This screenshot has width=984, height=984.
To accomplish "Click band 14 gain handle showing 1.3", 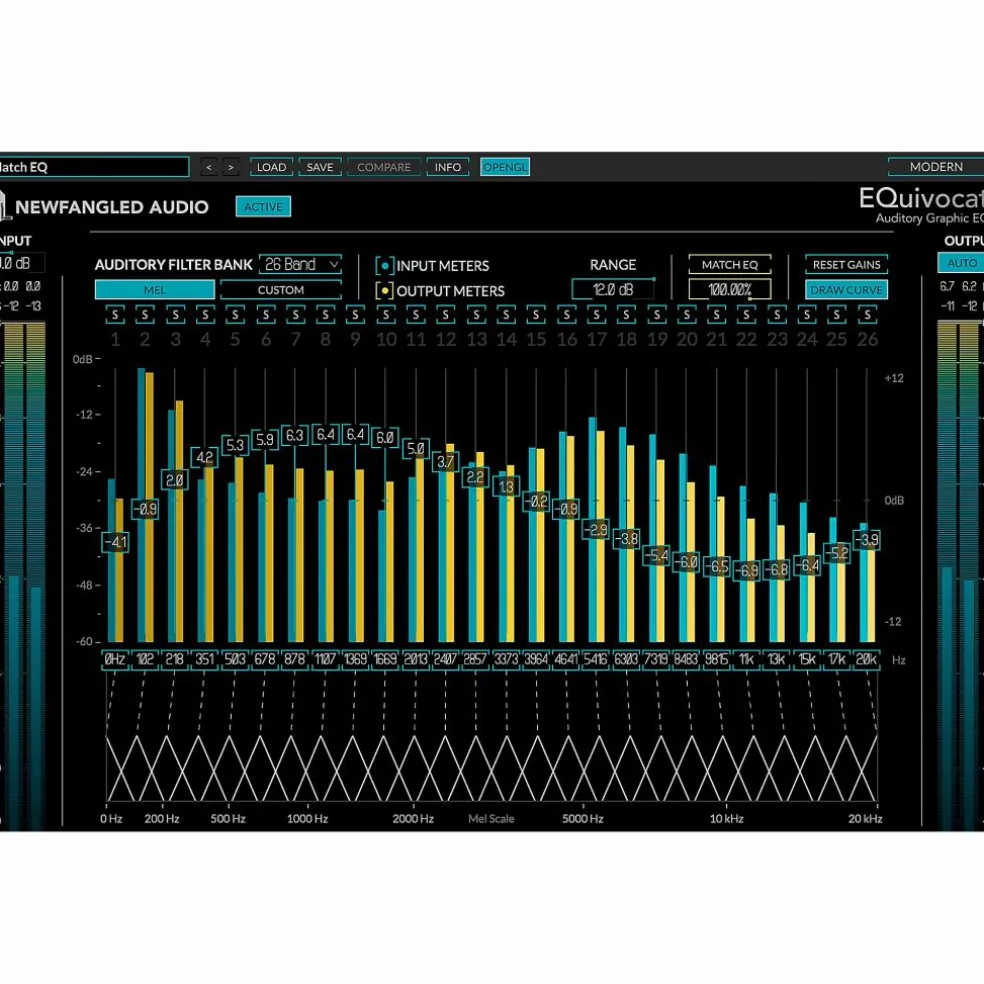I will [x=506, y=486].
